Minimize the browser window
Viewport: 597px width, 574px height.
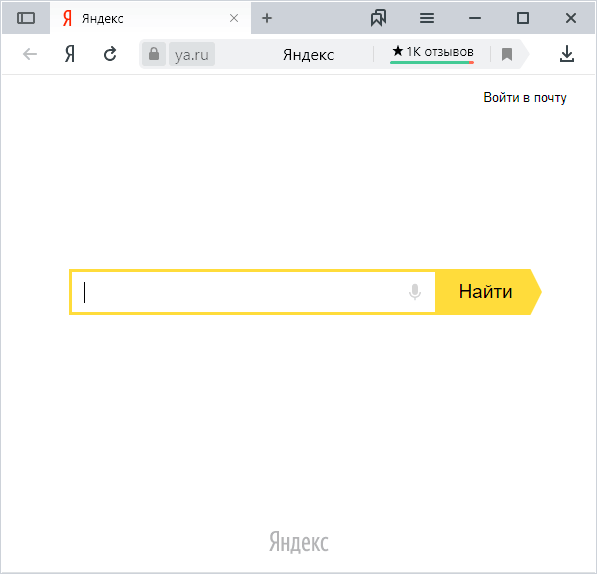click(x=475, y=18)
